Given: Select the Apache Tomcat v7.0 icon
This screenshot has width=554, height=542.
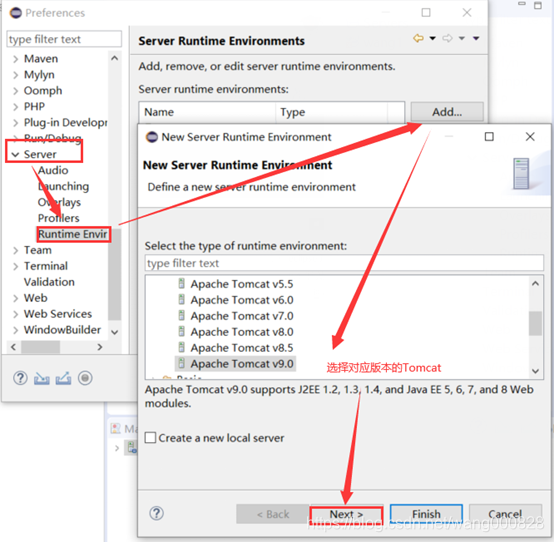Looking at the screenshot, I should (181, 316).
